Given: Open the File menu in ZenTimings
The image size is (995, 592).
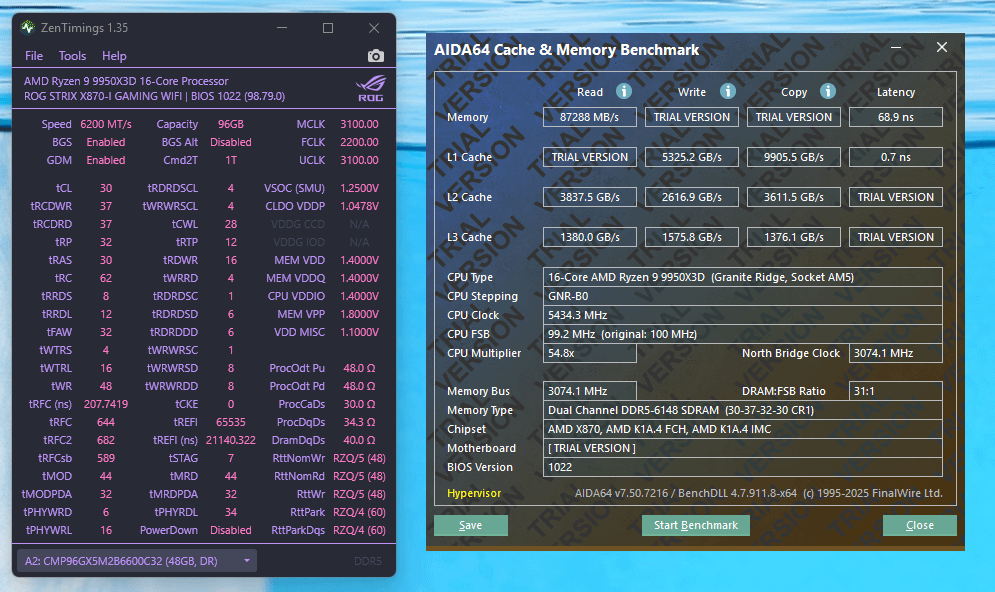Looking at the screenshot, I should tap(34, 56).
